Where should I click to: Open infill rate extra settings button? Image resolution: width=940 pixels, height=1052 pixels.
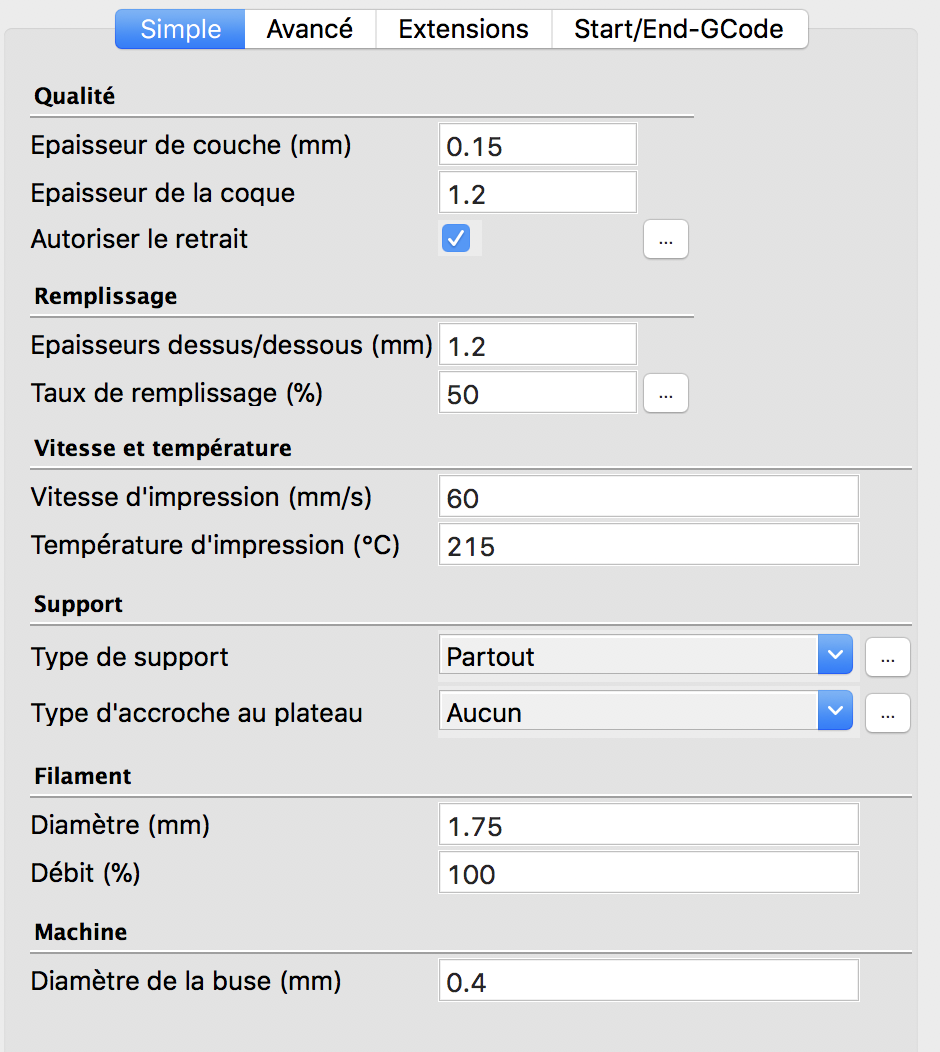tap(666, 393)
